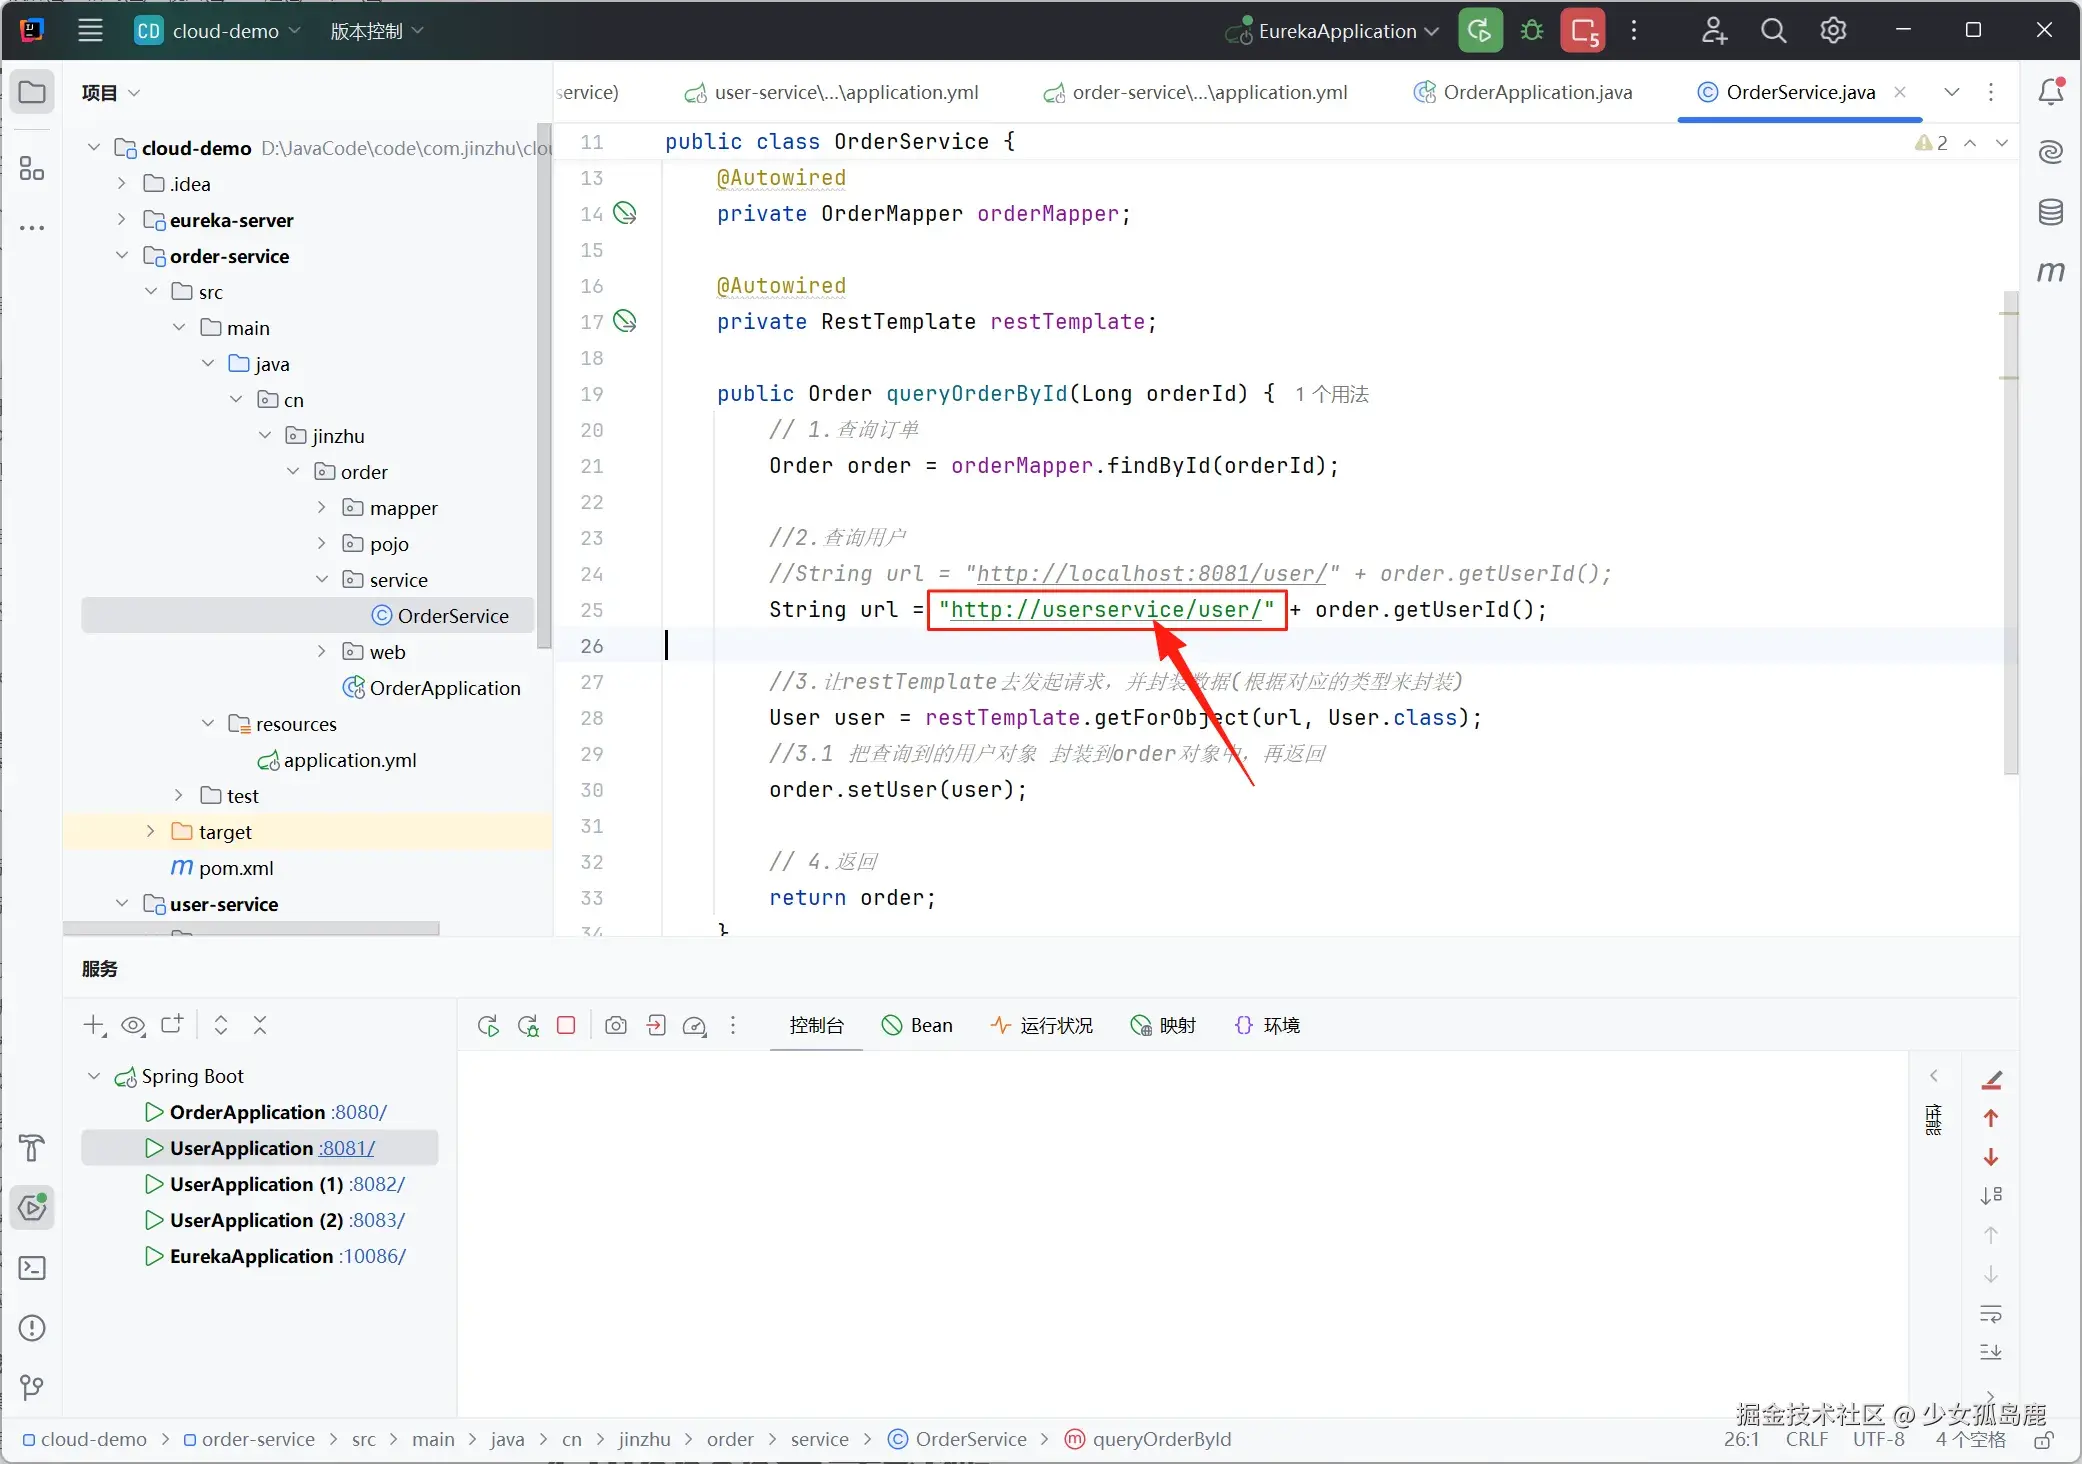Click the :8081/ link for UserApplication

tap(347, 1148)
